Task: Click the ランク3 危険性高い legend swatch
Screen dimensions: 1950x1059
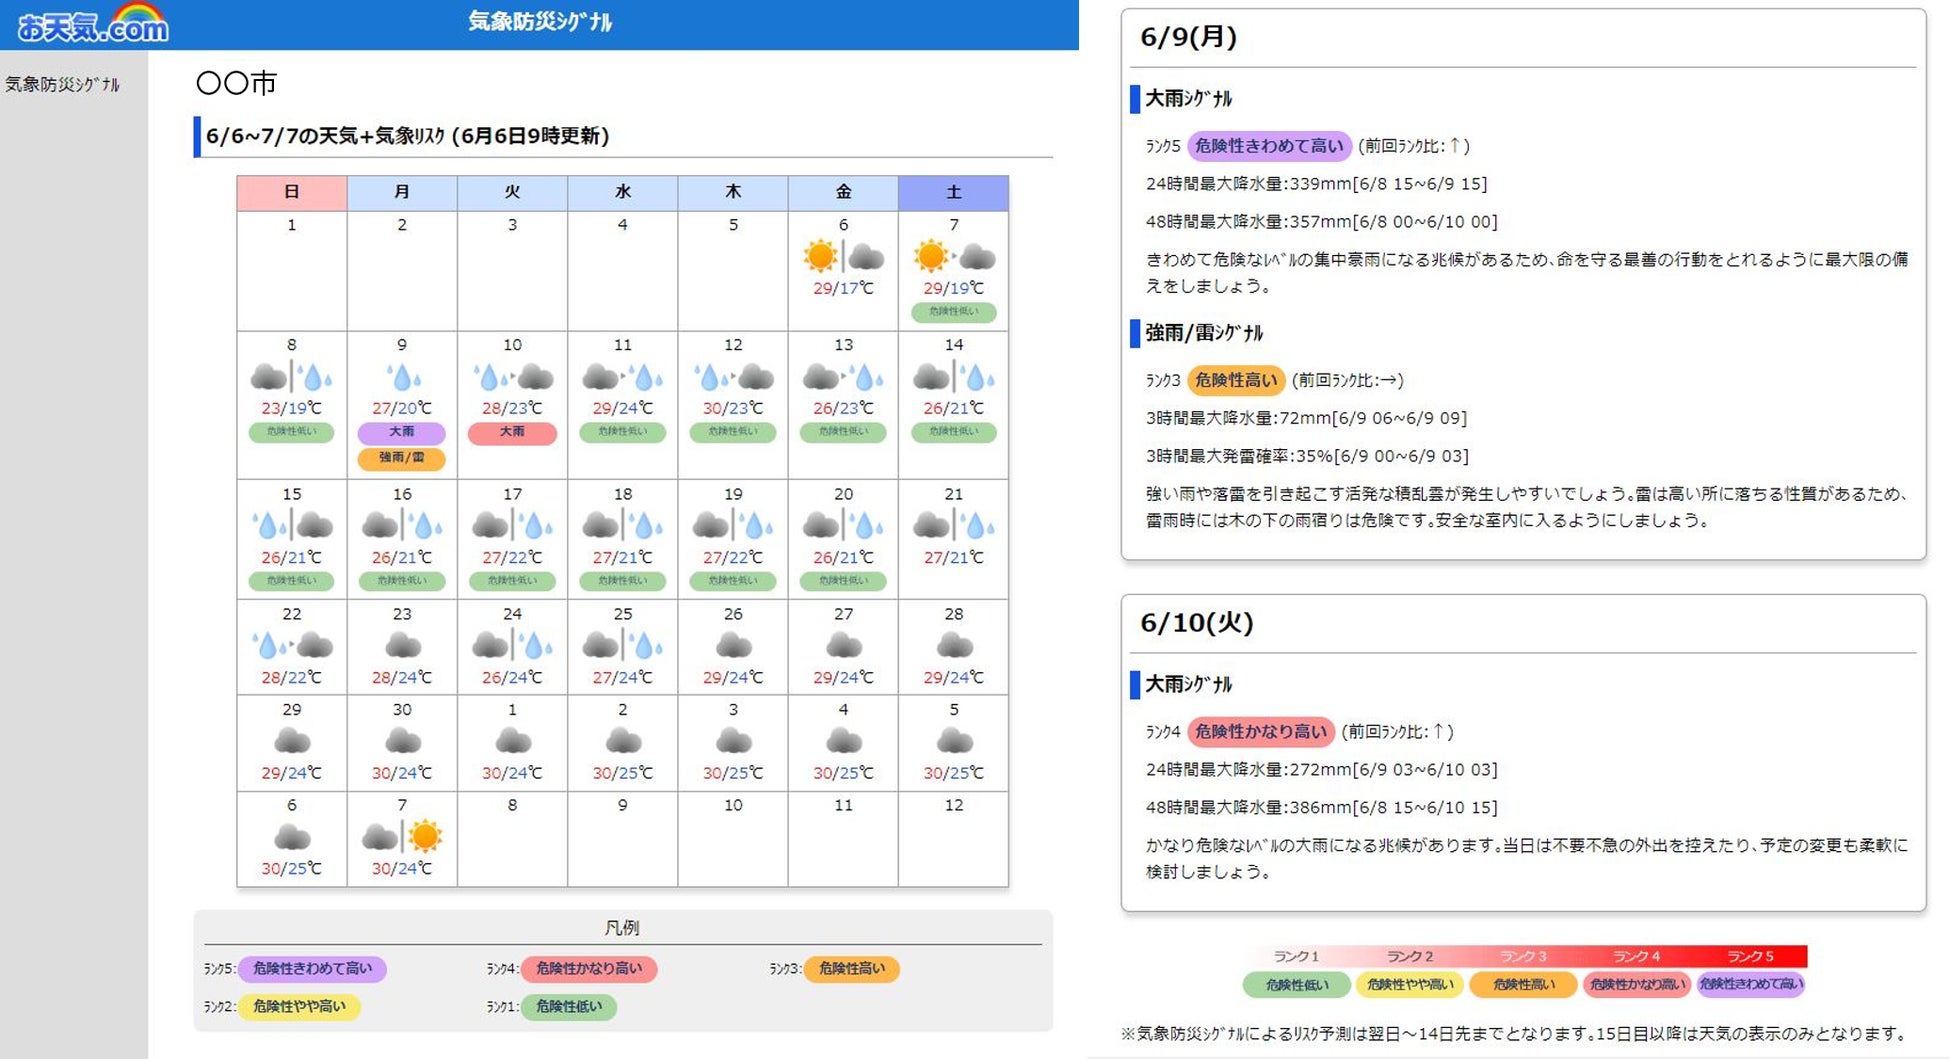Action: click(x=852, y=969)
